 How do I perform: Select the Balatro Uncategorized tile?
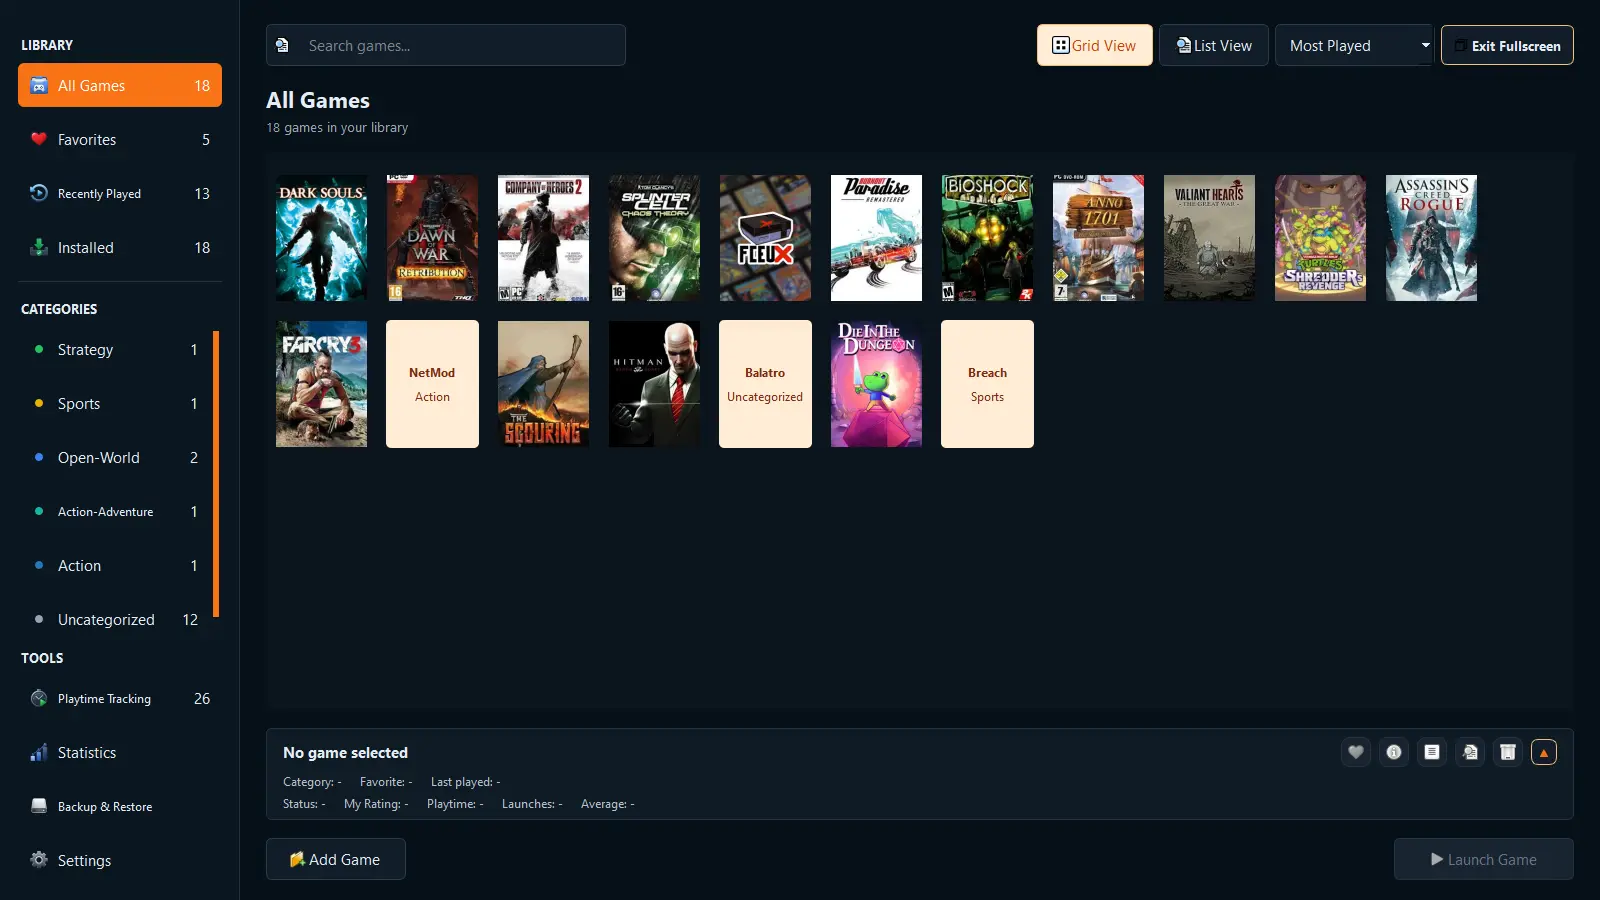click(765, 384)
